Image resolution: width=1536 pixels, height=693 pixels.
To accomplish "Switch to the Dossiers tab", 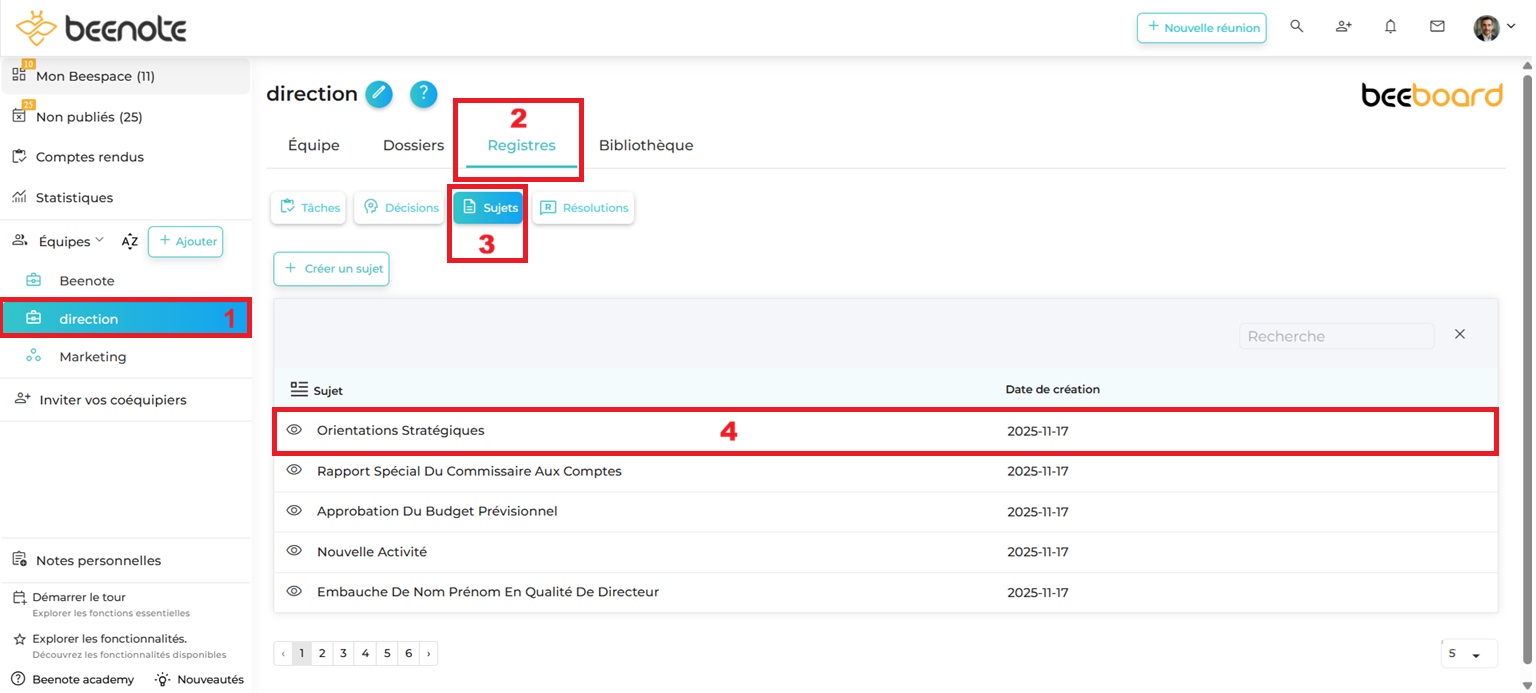I will [413, 146].
